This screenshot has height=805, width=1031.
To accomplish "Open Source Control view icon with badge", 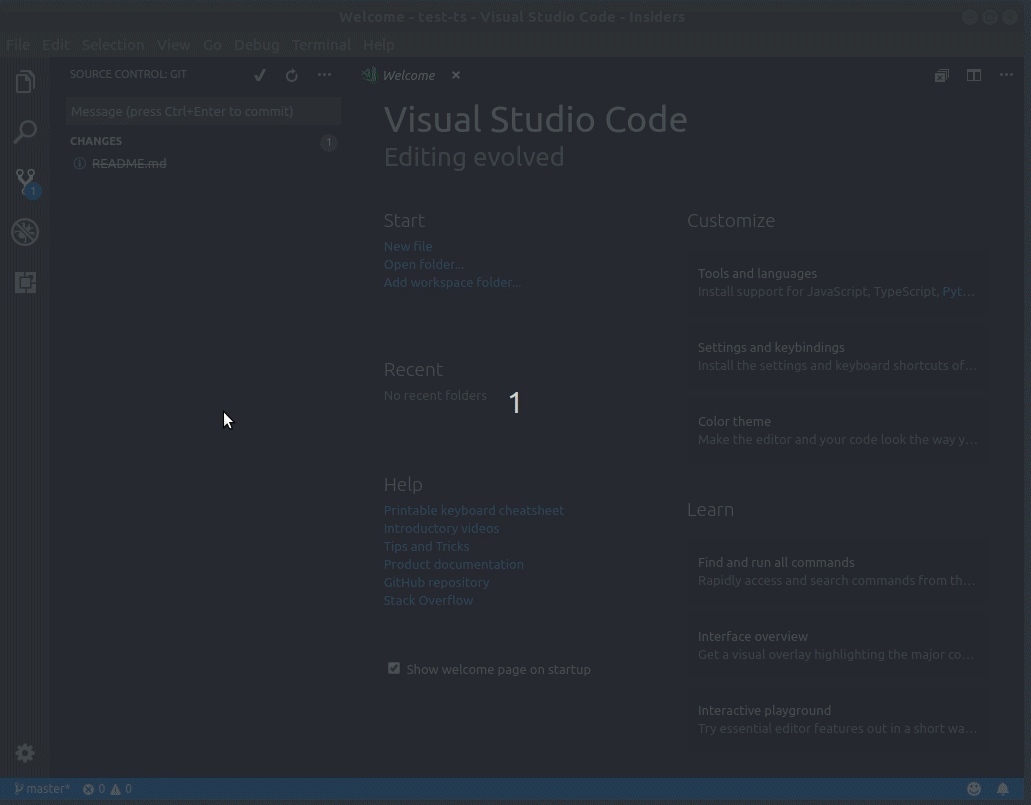I will (26, 183).
